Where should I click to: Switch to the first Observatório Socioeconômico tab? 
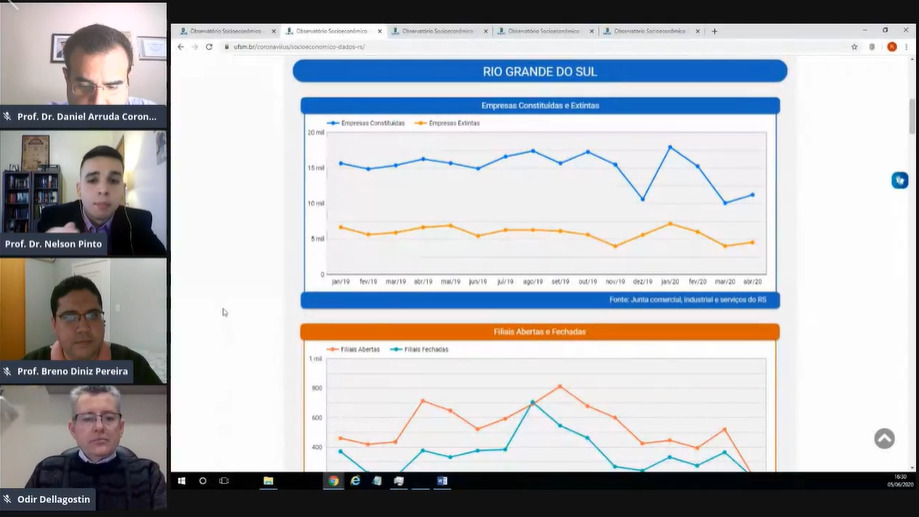pos(225,31)
